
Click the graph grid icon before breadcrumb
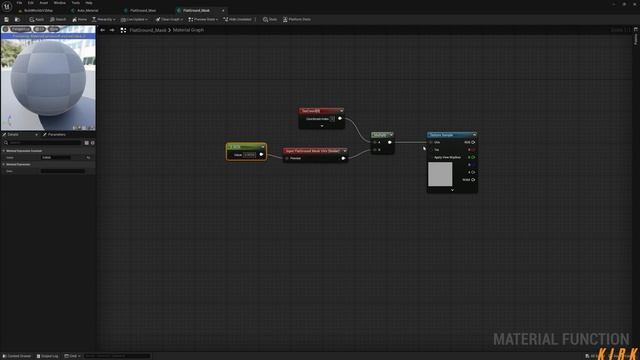123,30
